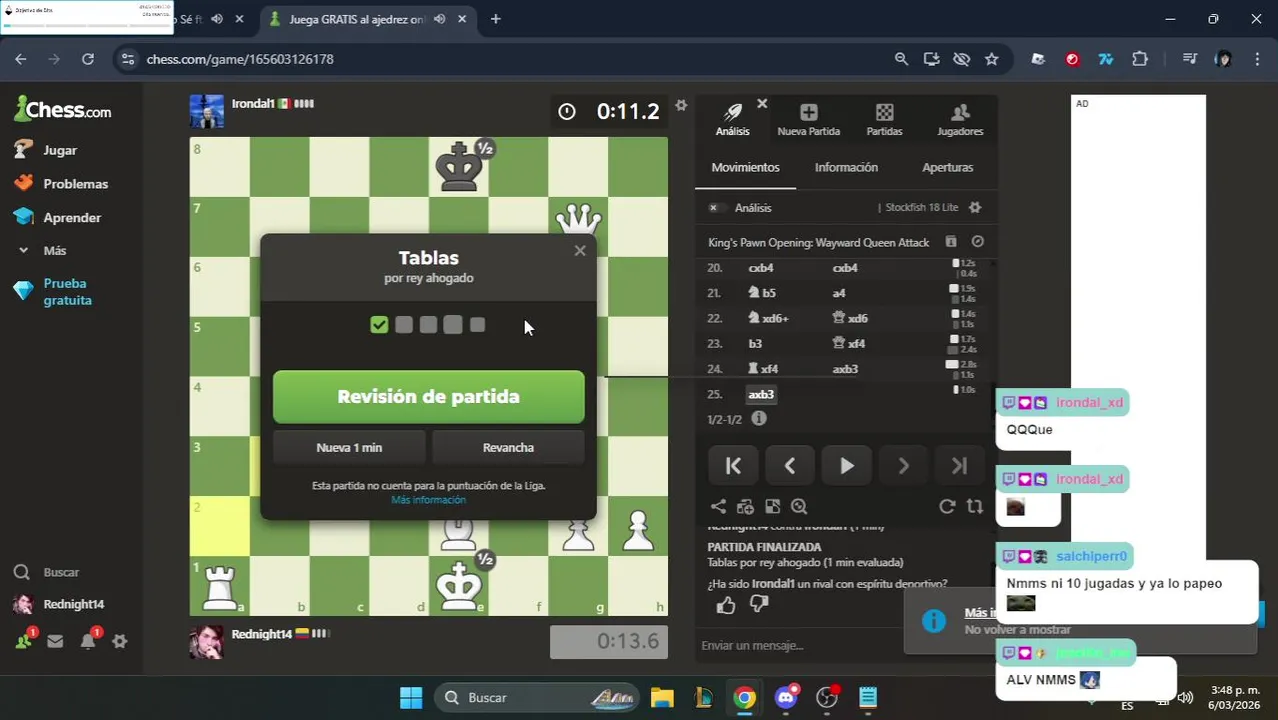Viewport: 1278px width, 720px height.
Task: Click Revisión de partida button
Action: click(x=428, y=397)
